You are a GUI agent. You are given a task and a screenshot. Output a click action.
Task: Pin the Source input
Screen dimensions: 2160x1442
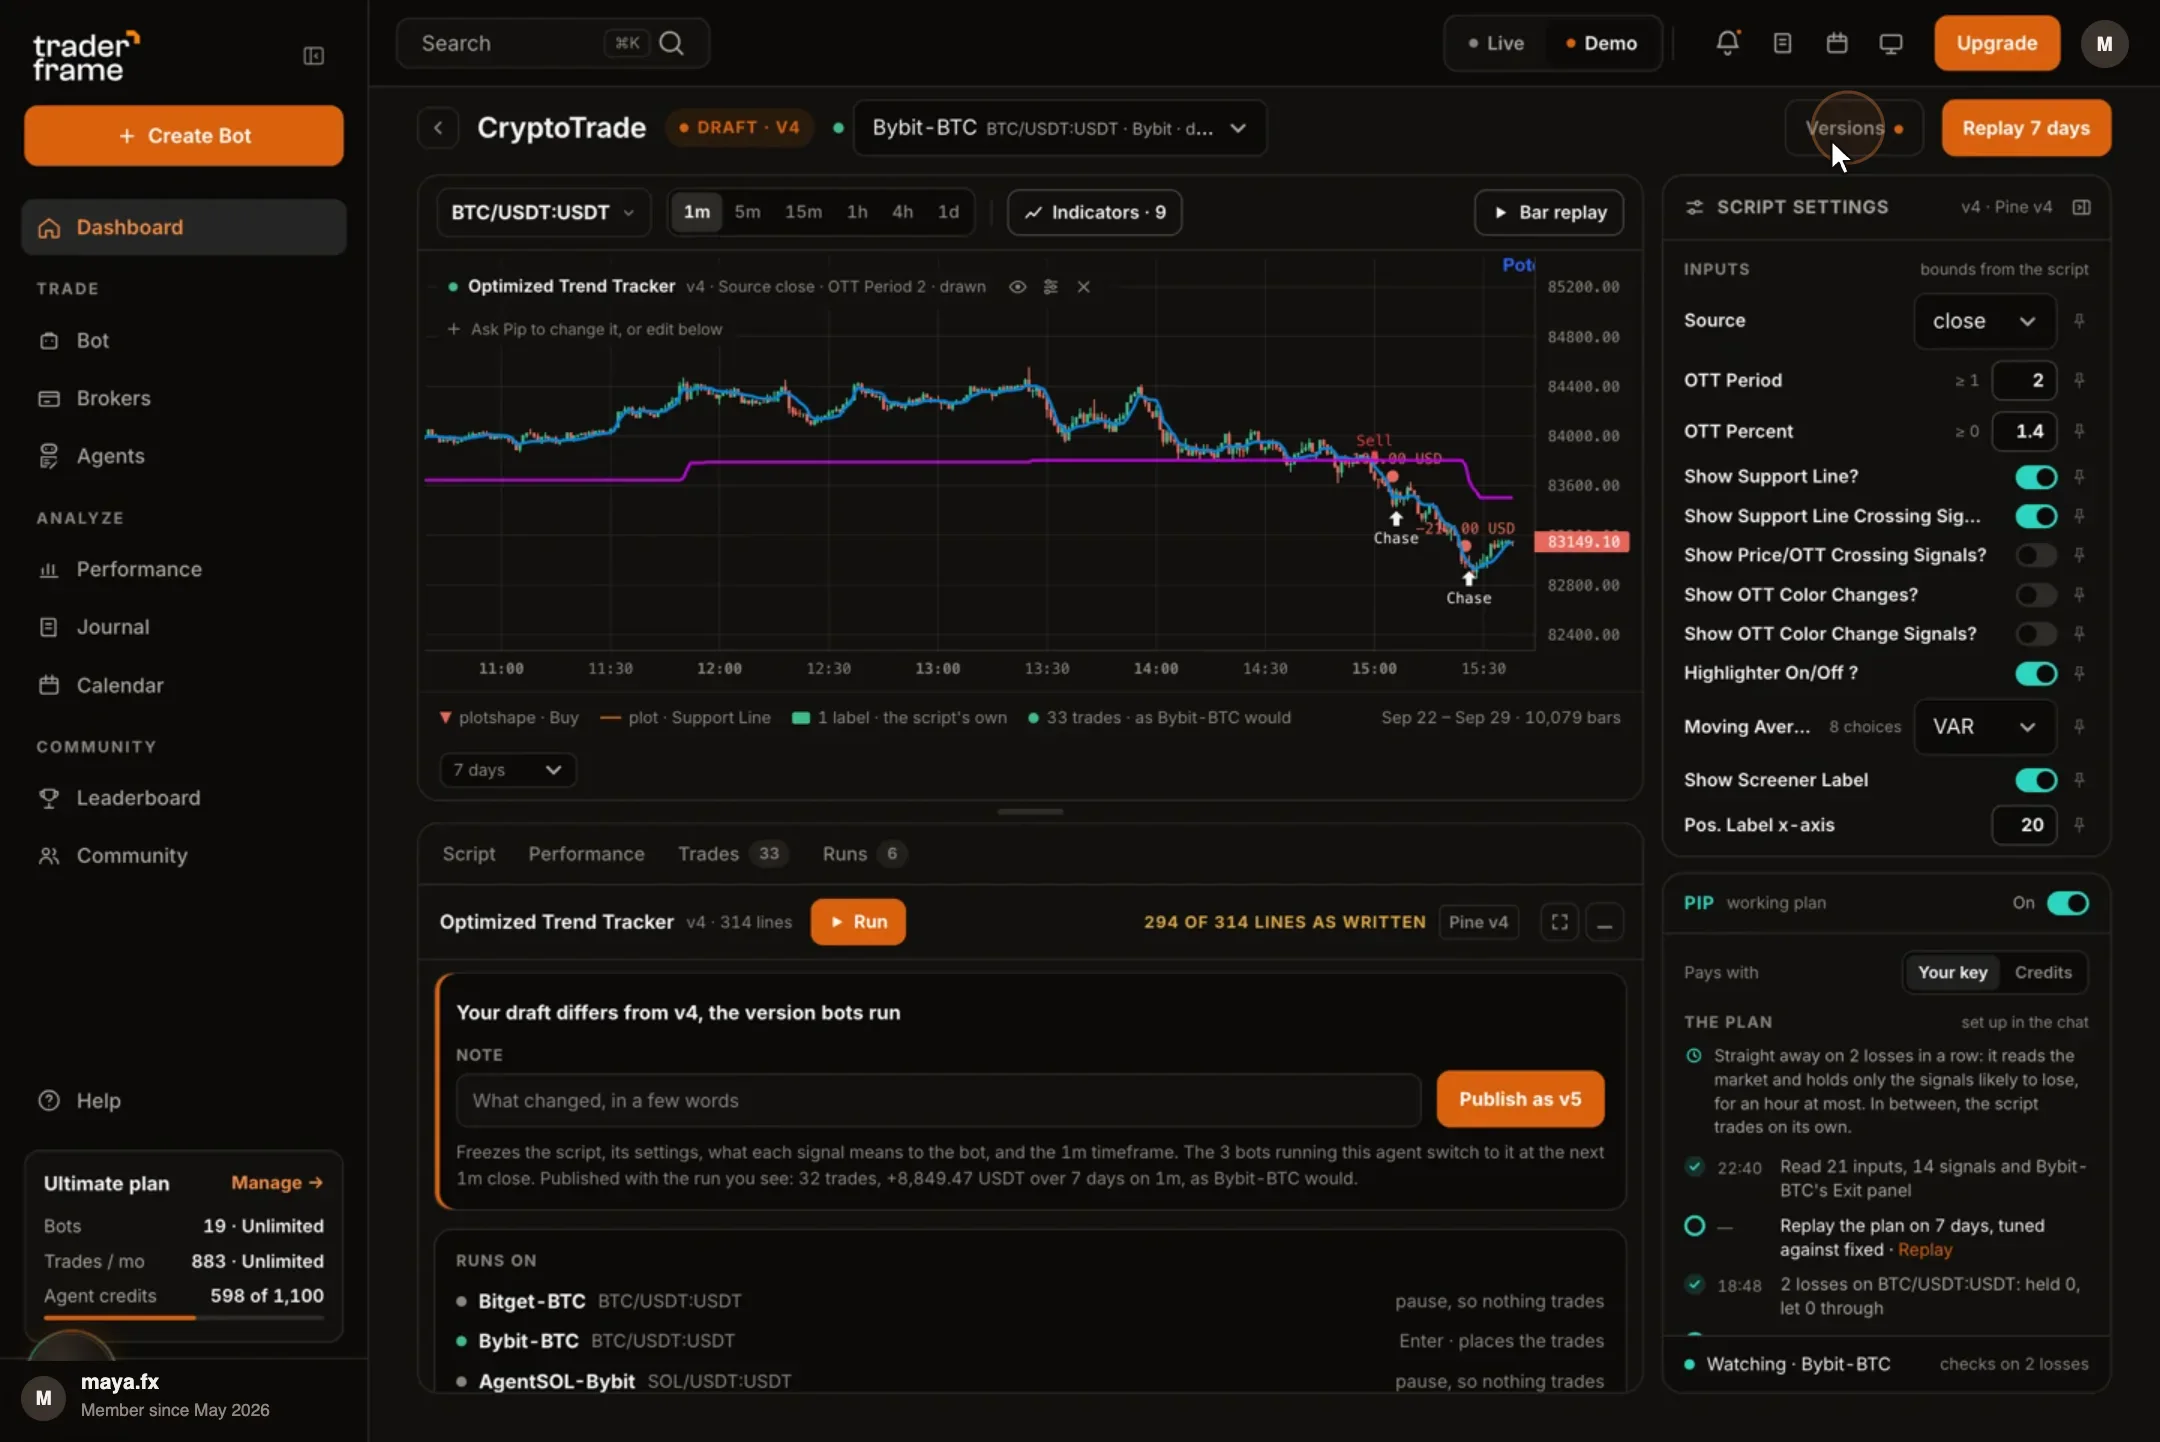pyautogui.click(x=2079, y=321)
